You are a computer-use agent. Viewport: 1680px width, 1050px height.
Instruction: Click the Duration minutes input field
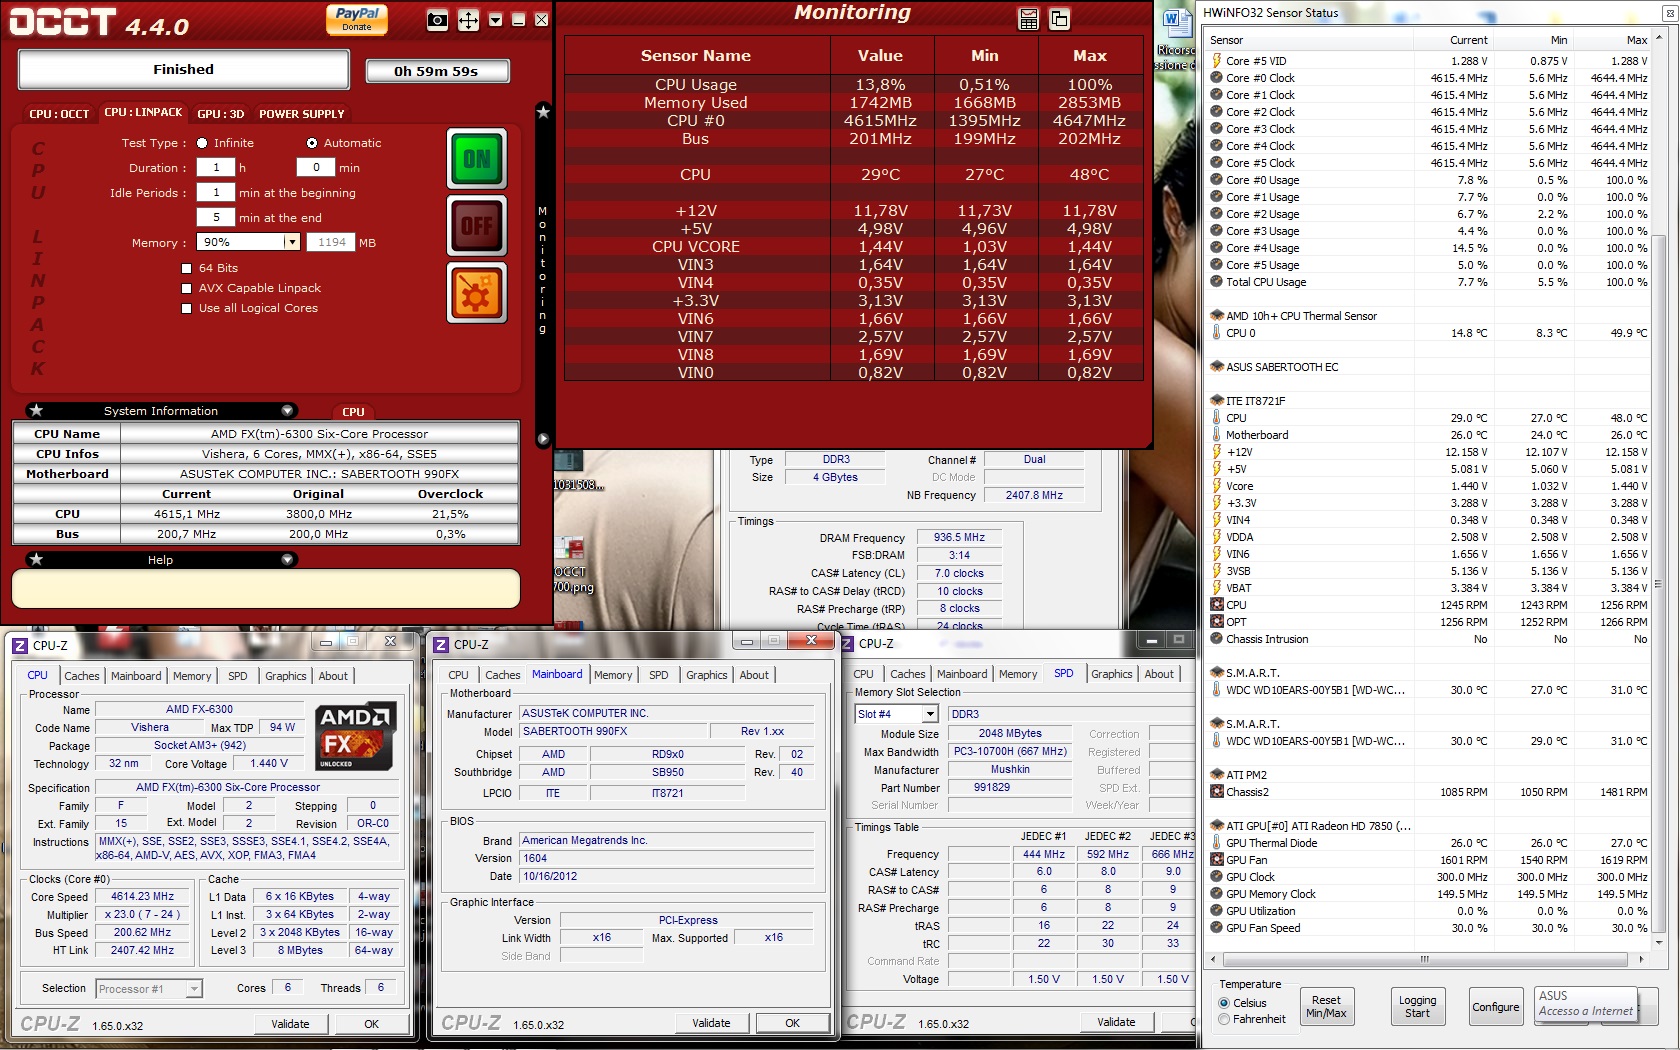tap(316, 168)
